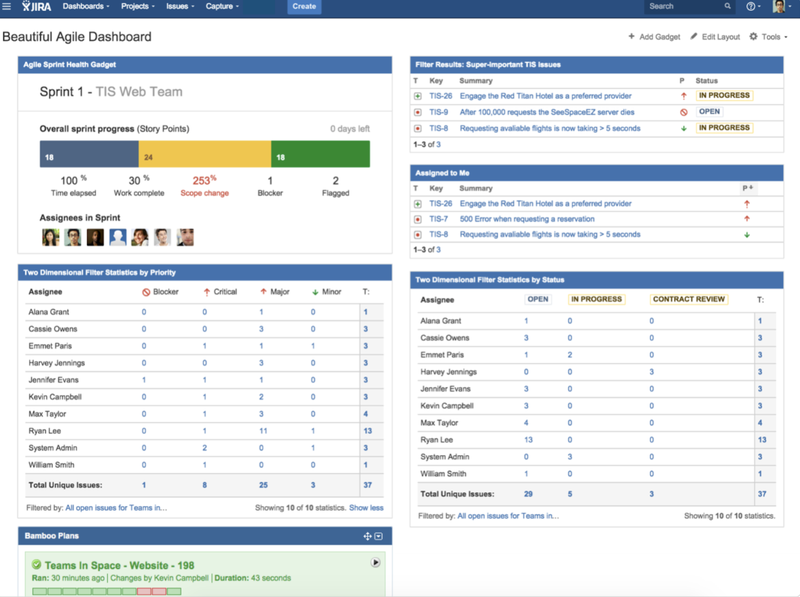
Task: Click the TIS-26 story type icon in Filter Results
Action: 417,96
